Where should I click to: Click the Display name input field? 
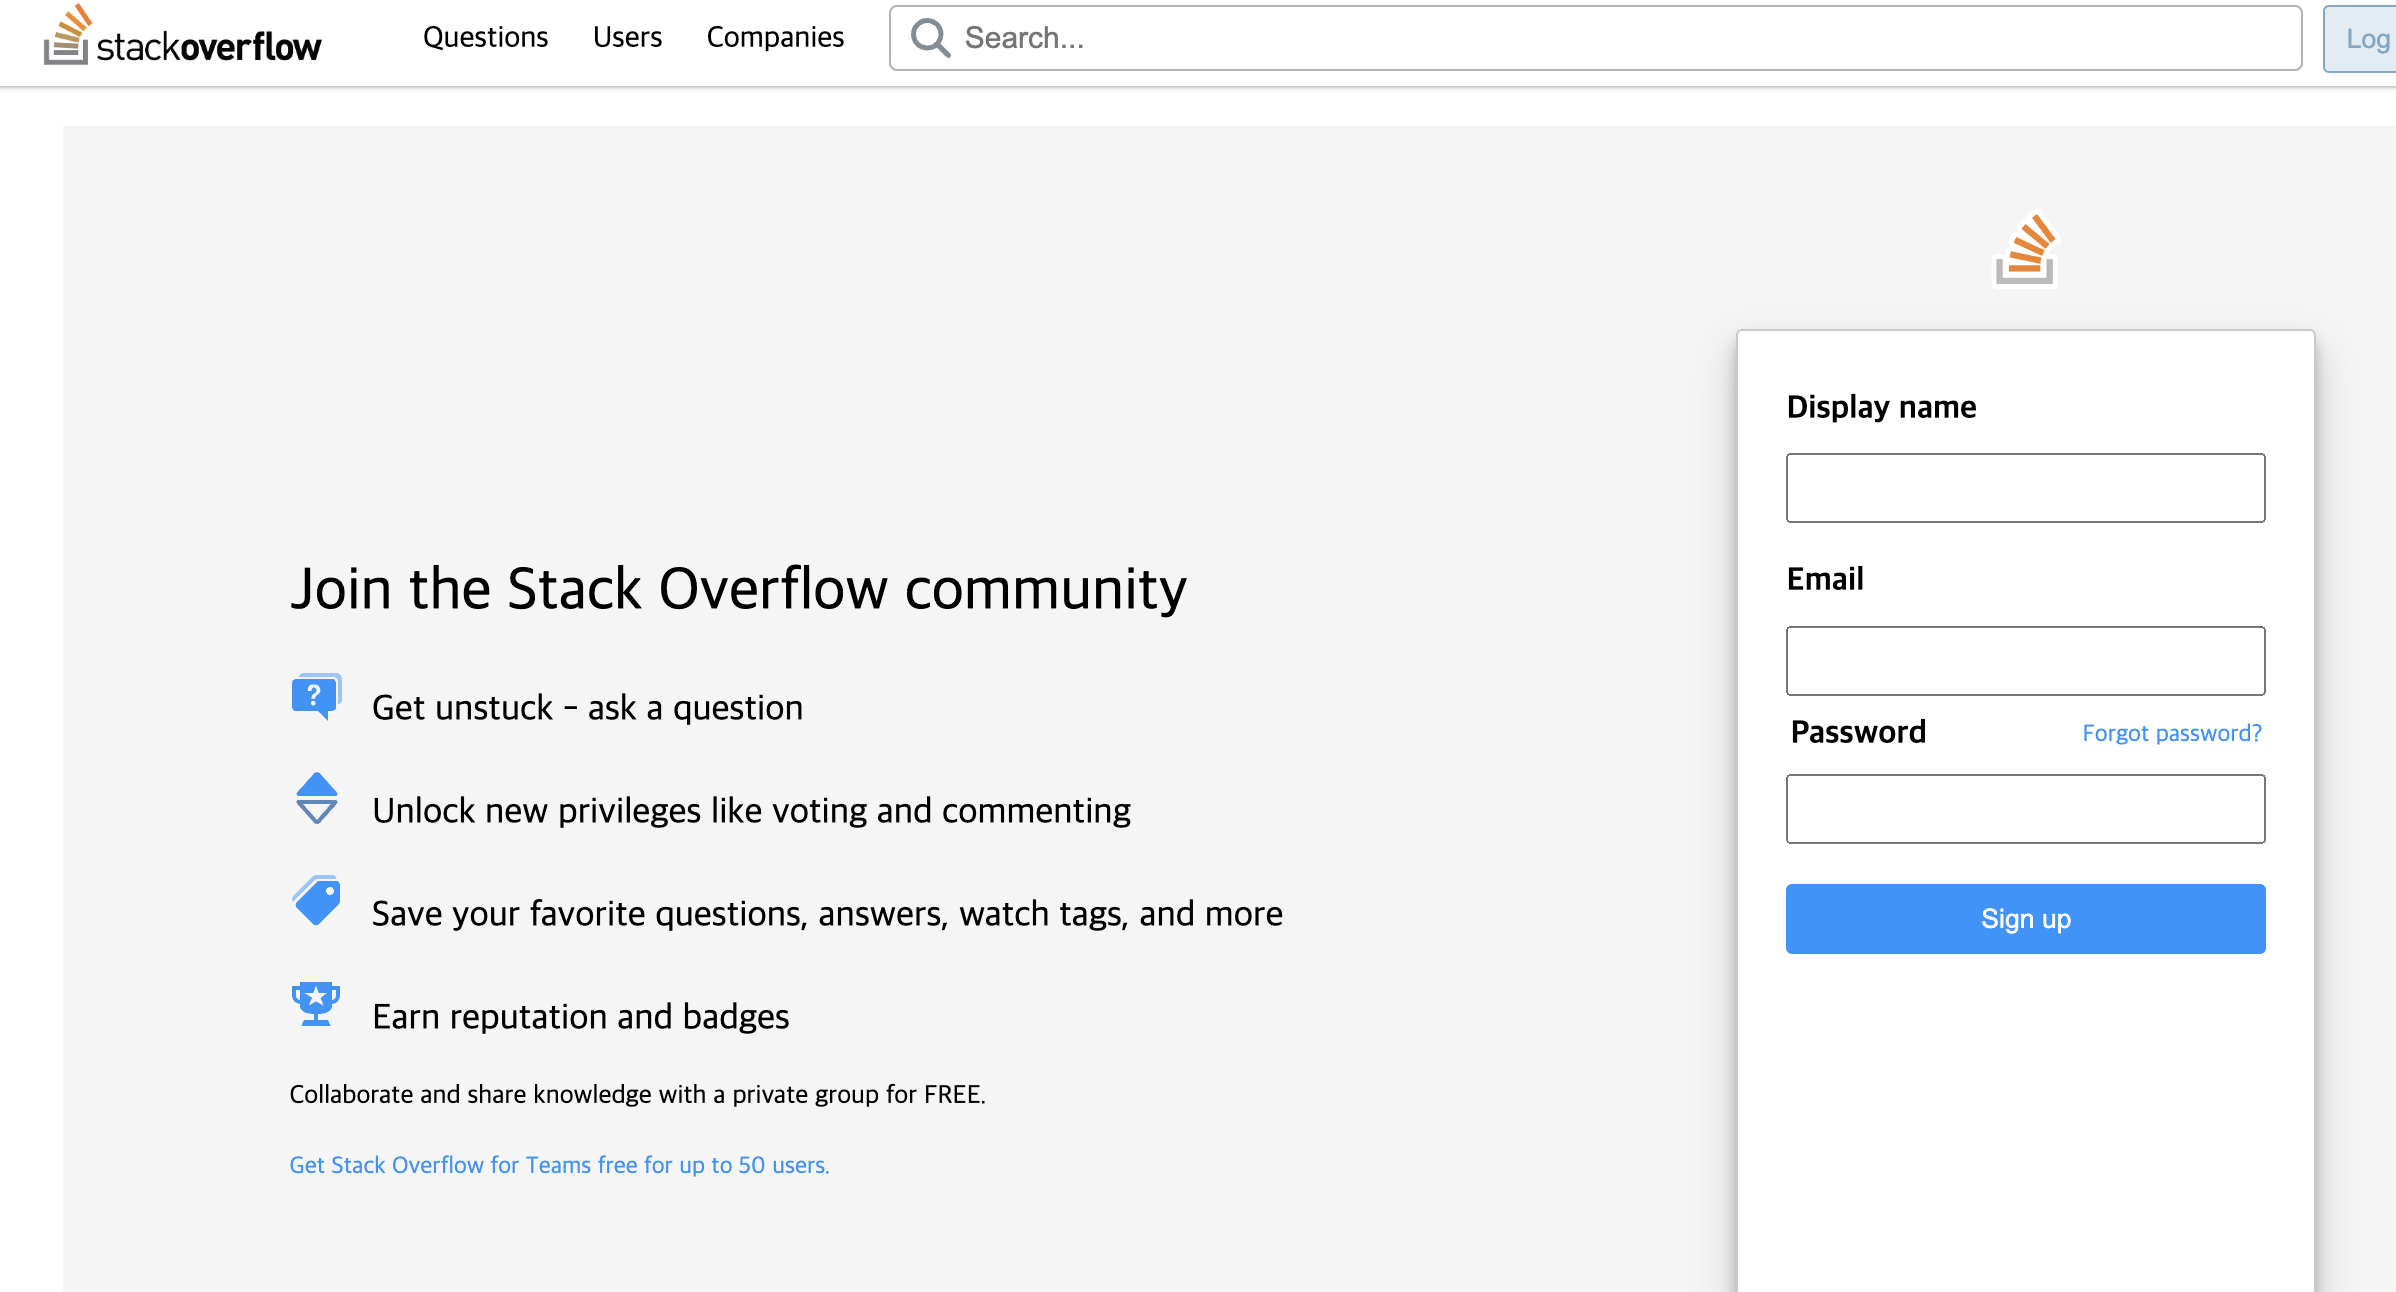pos(2025,488)
